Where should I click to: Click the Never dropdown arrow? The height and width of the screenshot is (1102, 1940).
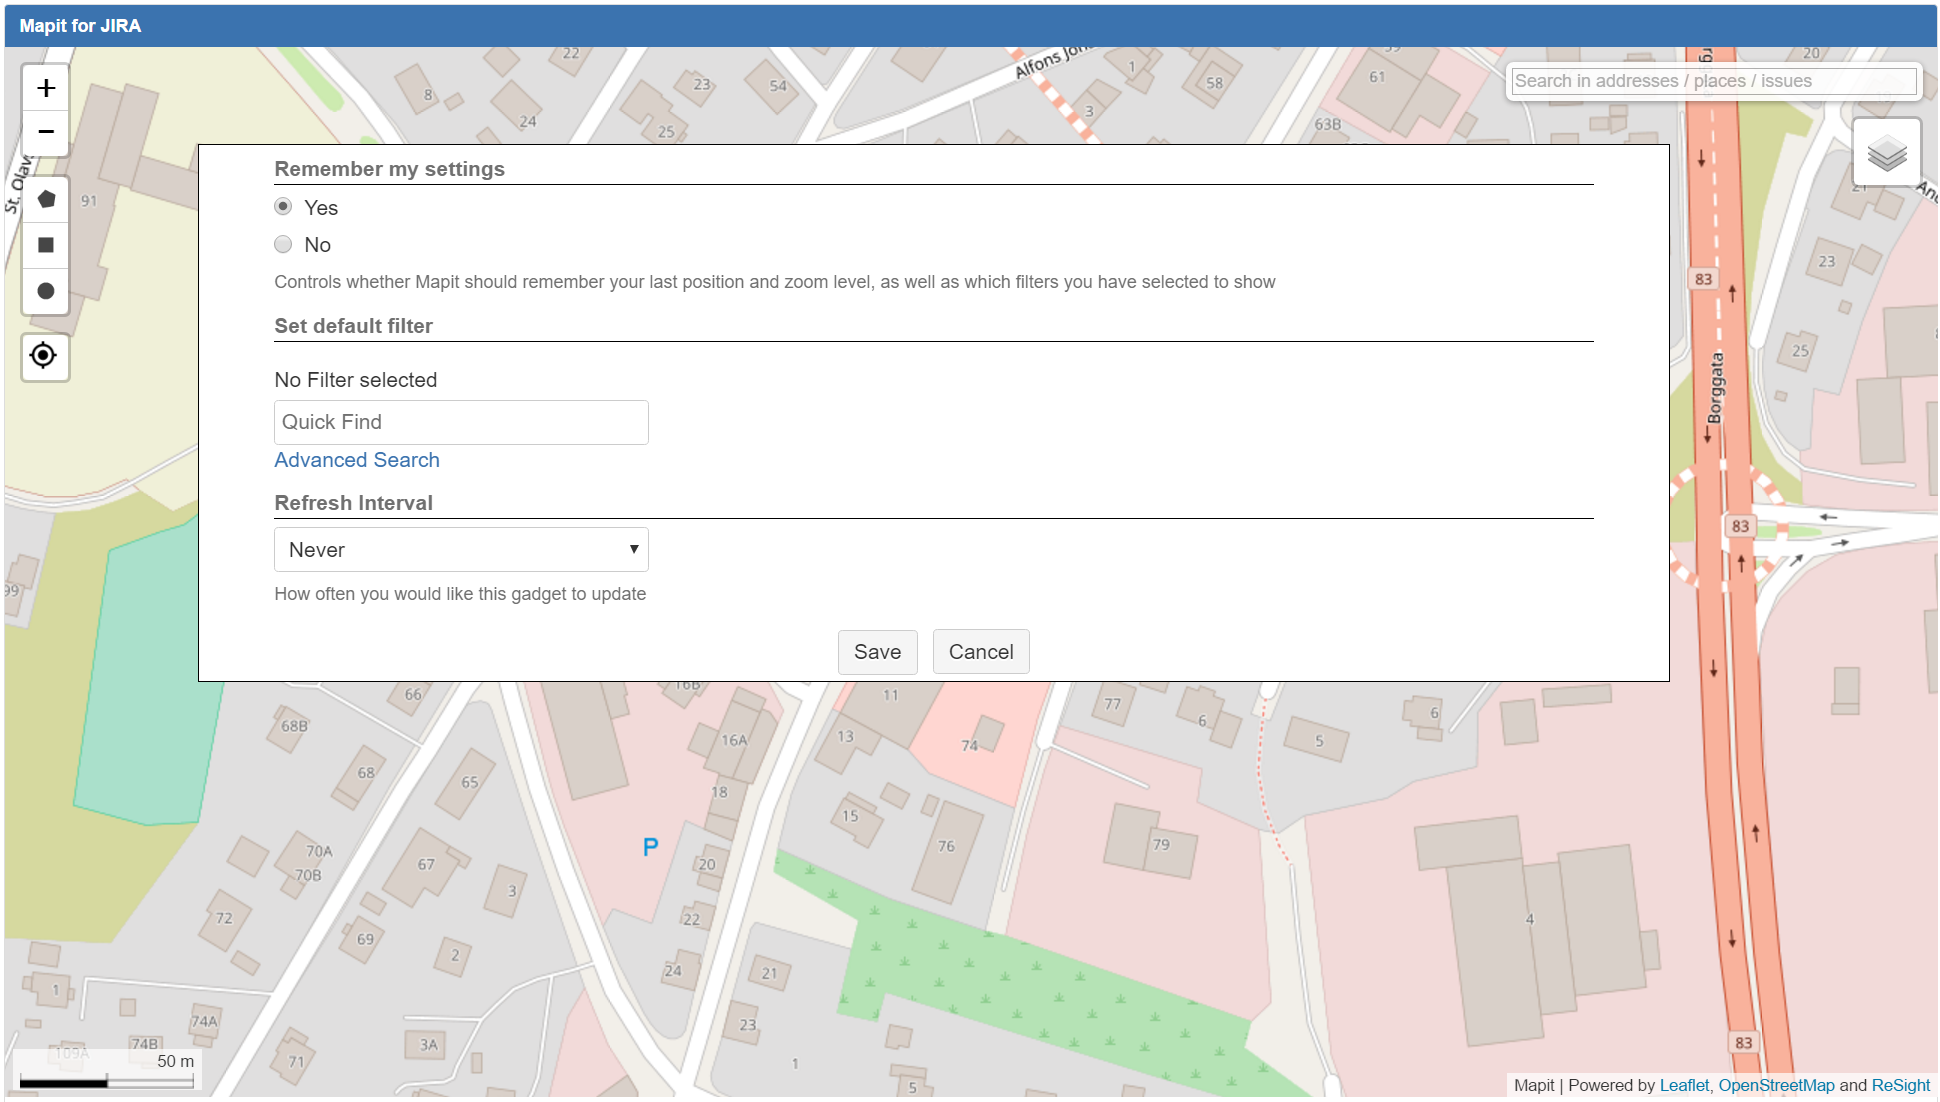(633, 550)
